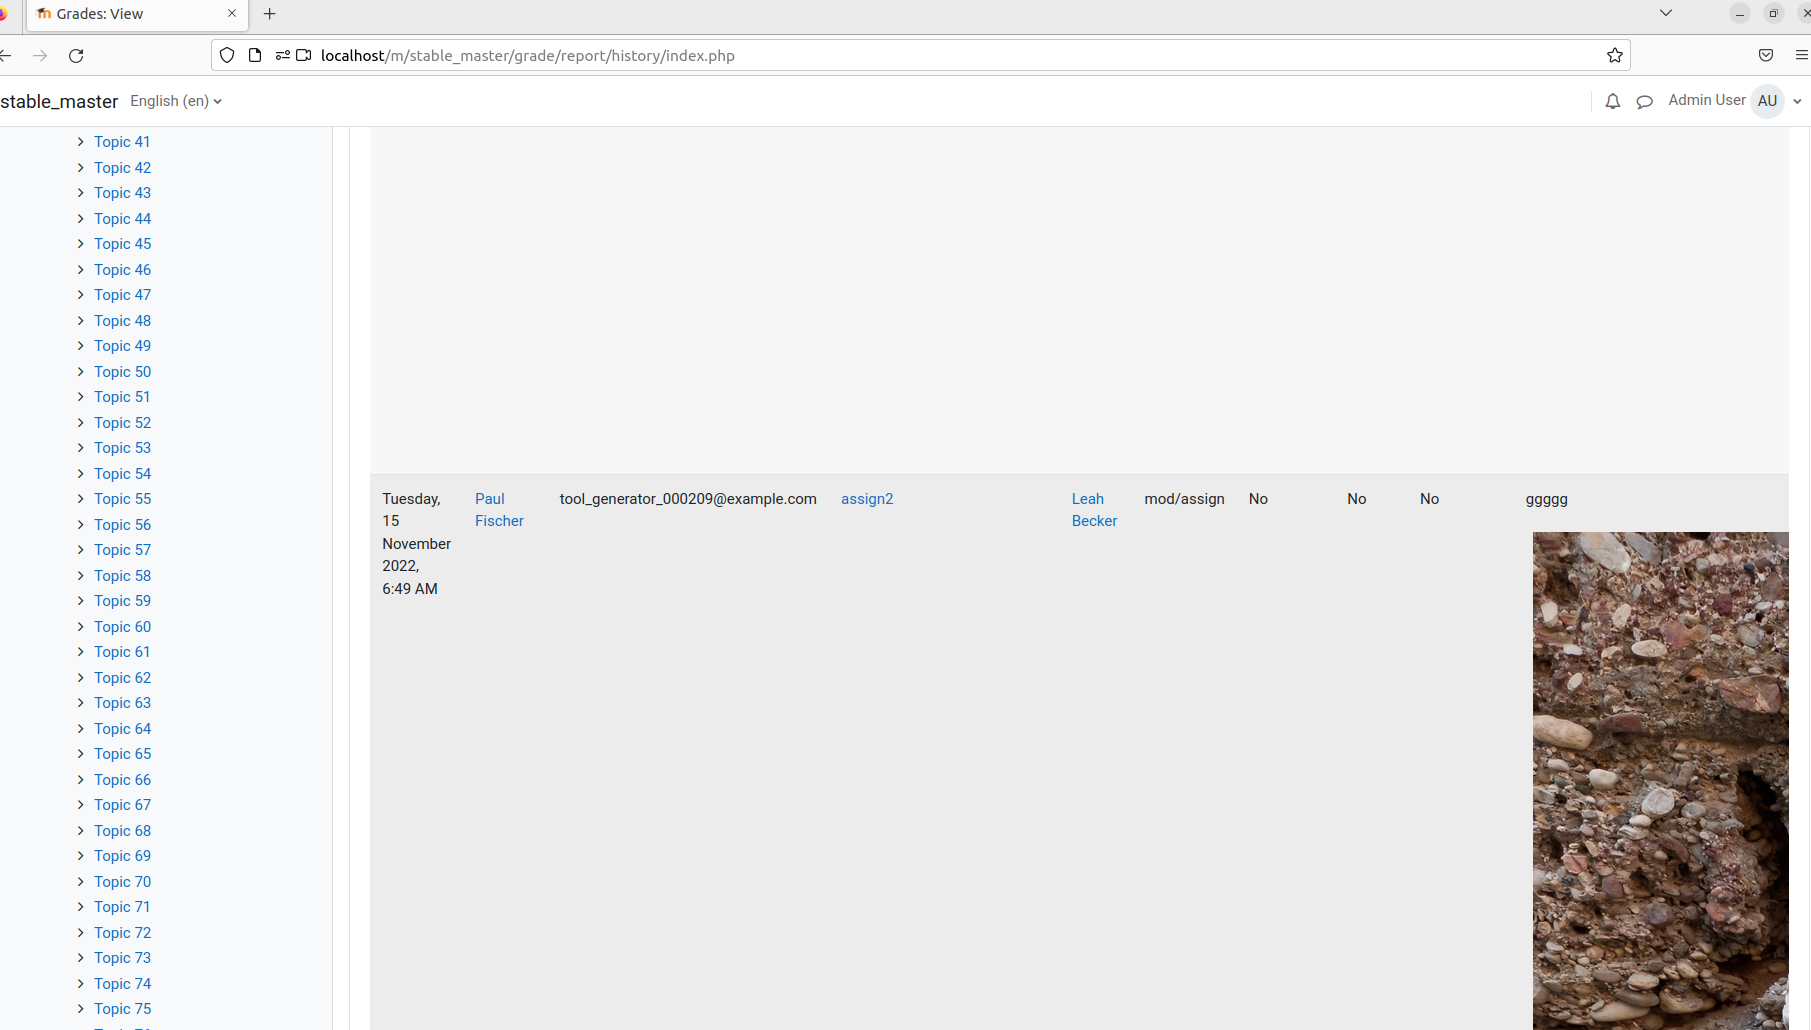1811x1030 pixels.
Task: Expand the Topic 50 chevron
Action: (81, 372)
